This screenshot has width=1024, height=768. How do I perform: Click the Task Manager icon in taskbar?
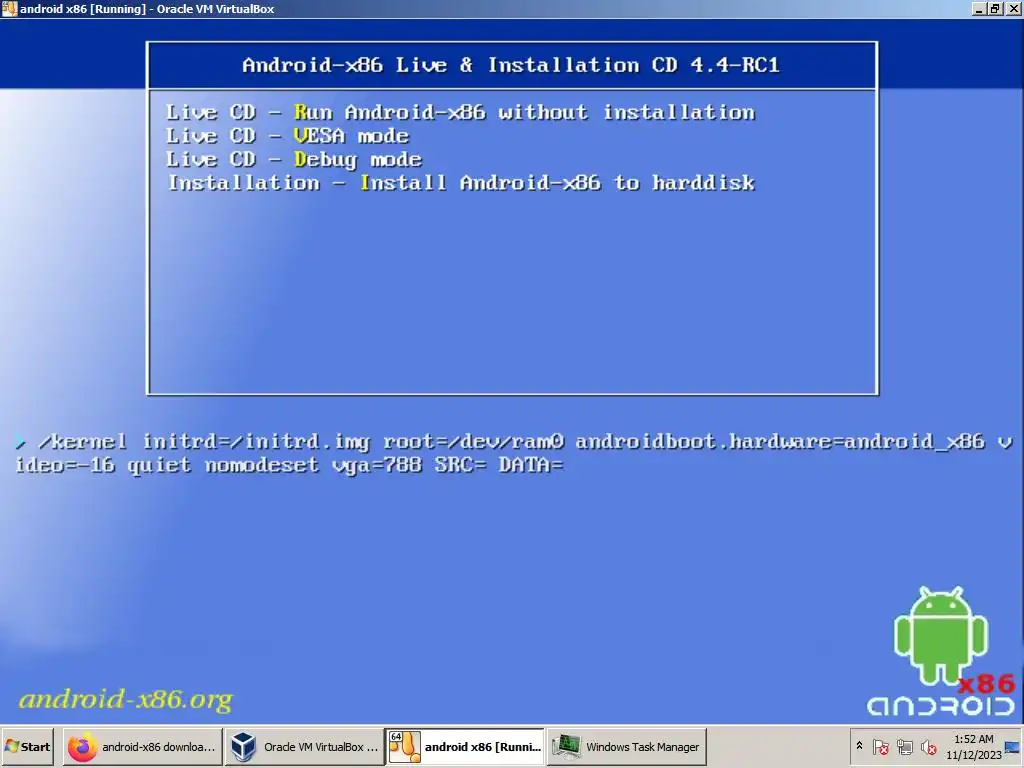(566, 747)
